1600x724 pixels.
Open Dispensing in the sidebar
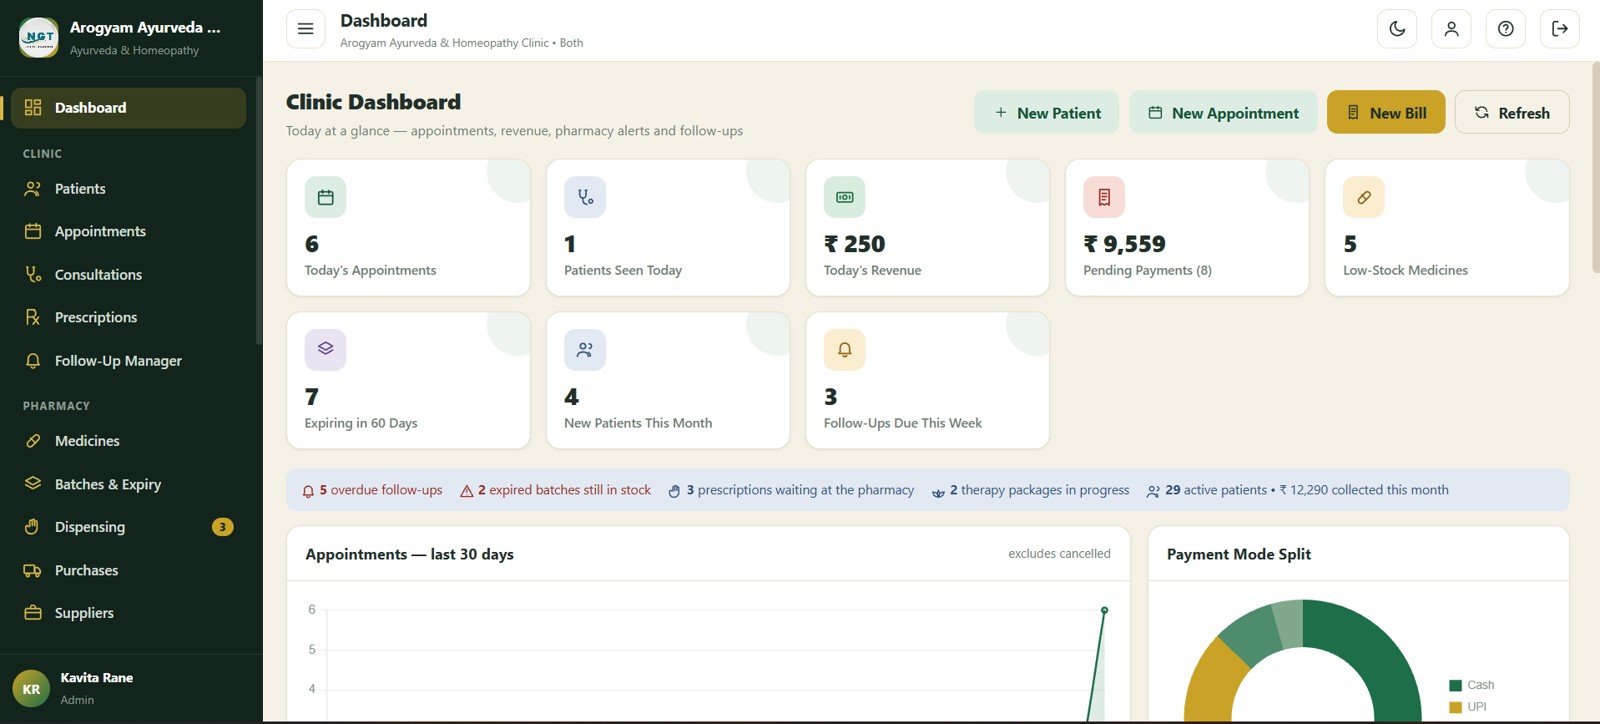click(128, 527)
